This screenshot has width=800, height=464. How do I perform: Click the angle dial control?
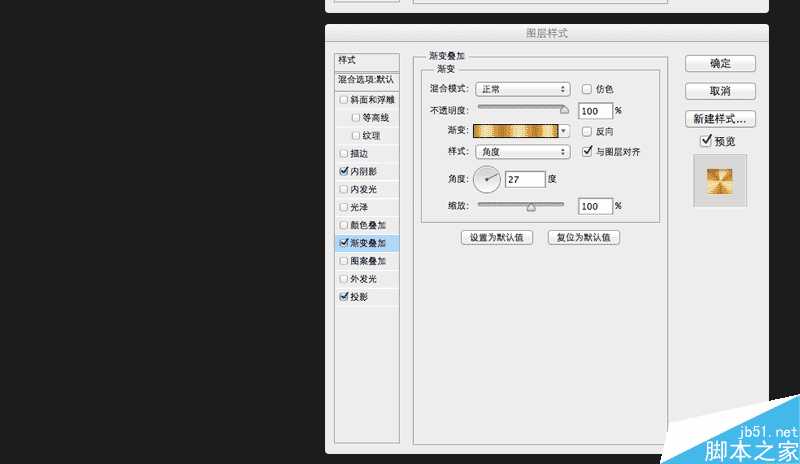[487, 180]
